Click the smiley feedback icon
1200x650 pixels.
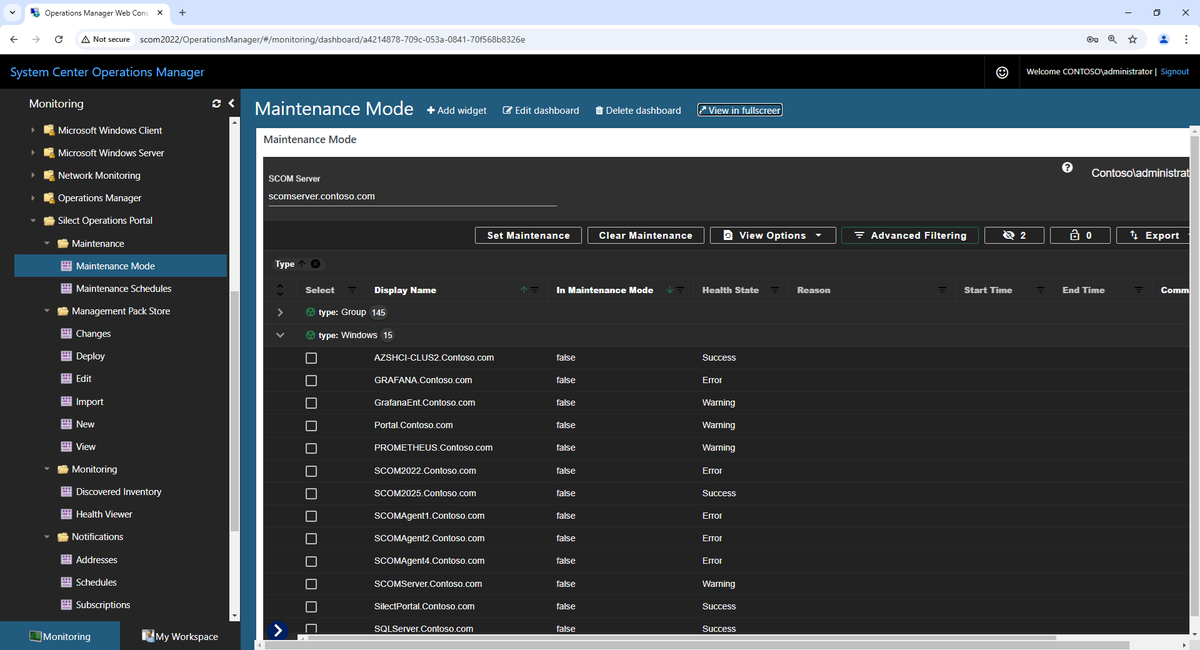(1002, 72)
